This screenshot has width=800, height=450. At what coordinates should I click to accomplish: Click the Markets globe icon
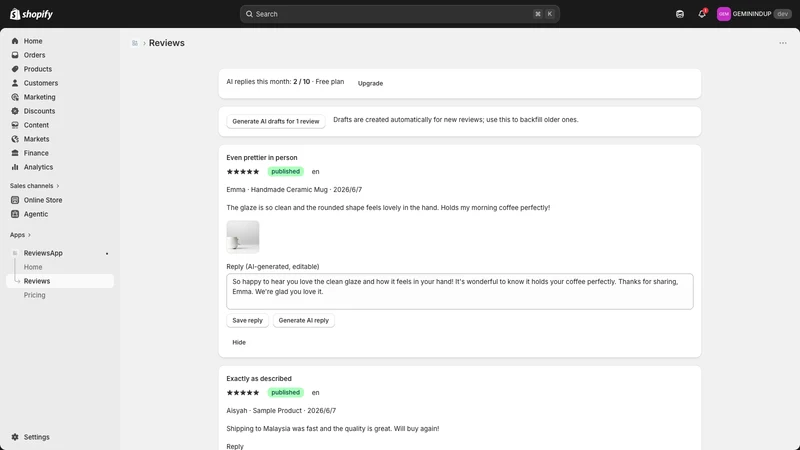pos(15,139)
